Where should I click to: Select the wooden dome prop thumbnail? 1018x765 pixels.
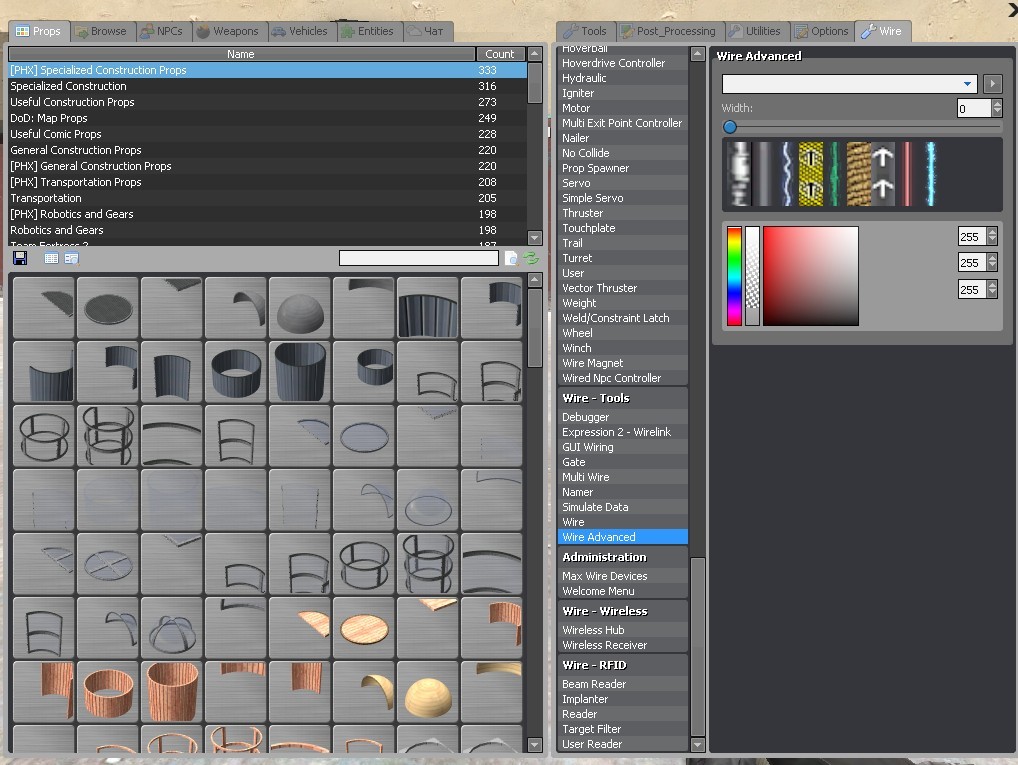[428, 691]
